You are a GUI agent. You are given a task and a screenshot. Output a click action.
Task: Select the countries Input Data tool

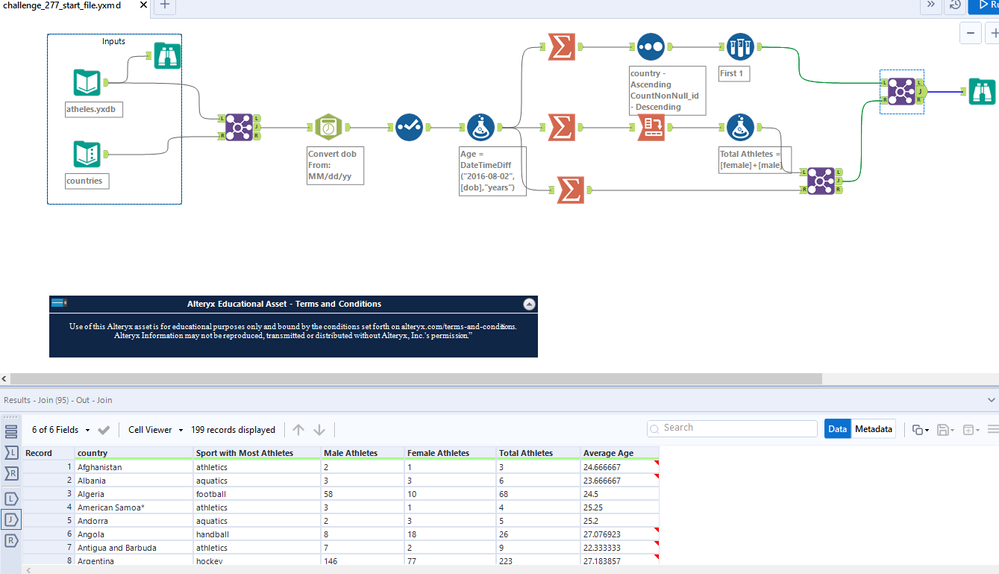click(x=87, y=154)
